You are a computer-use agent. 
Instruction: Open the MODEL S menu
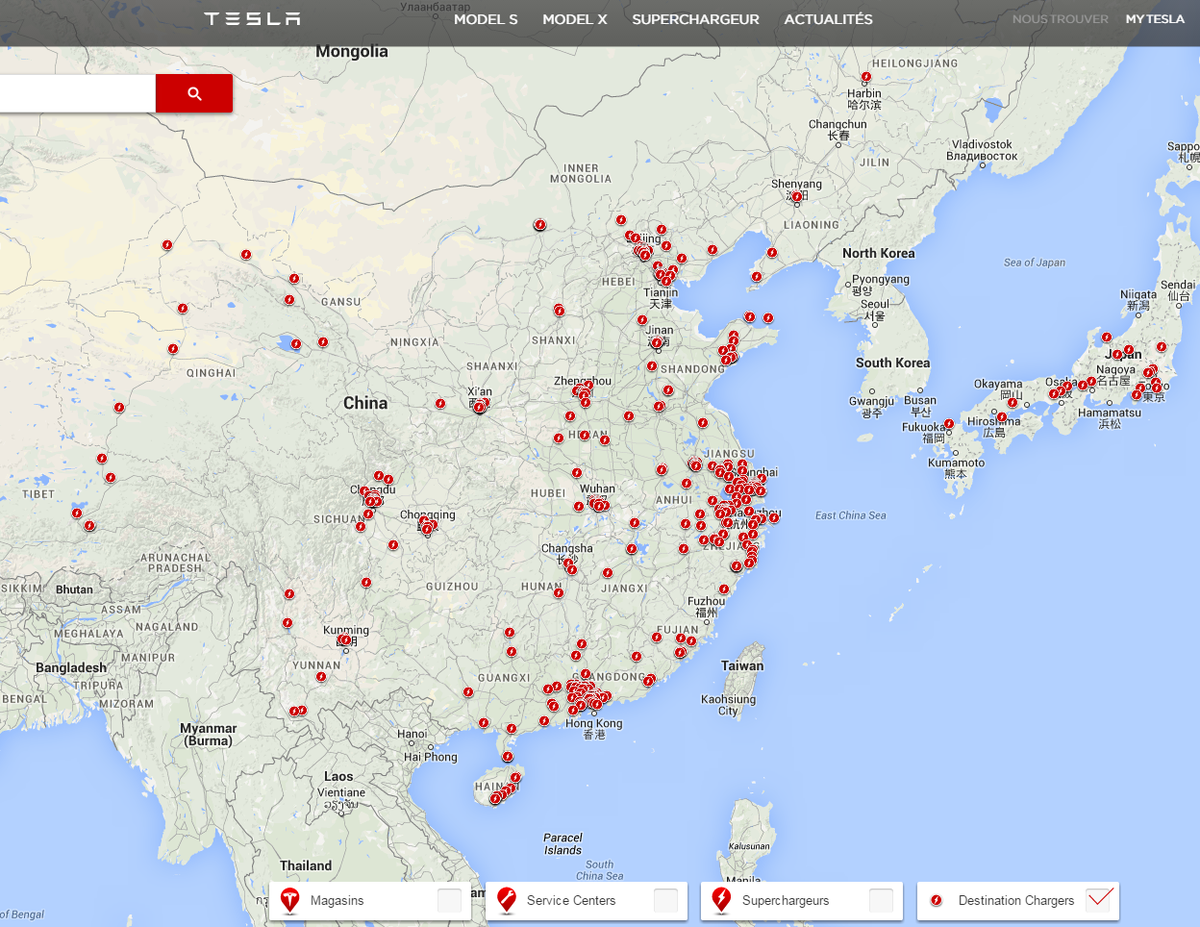tap(486, 19)
